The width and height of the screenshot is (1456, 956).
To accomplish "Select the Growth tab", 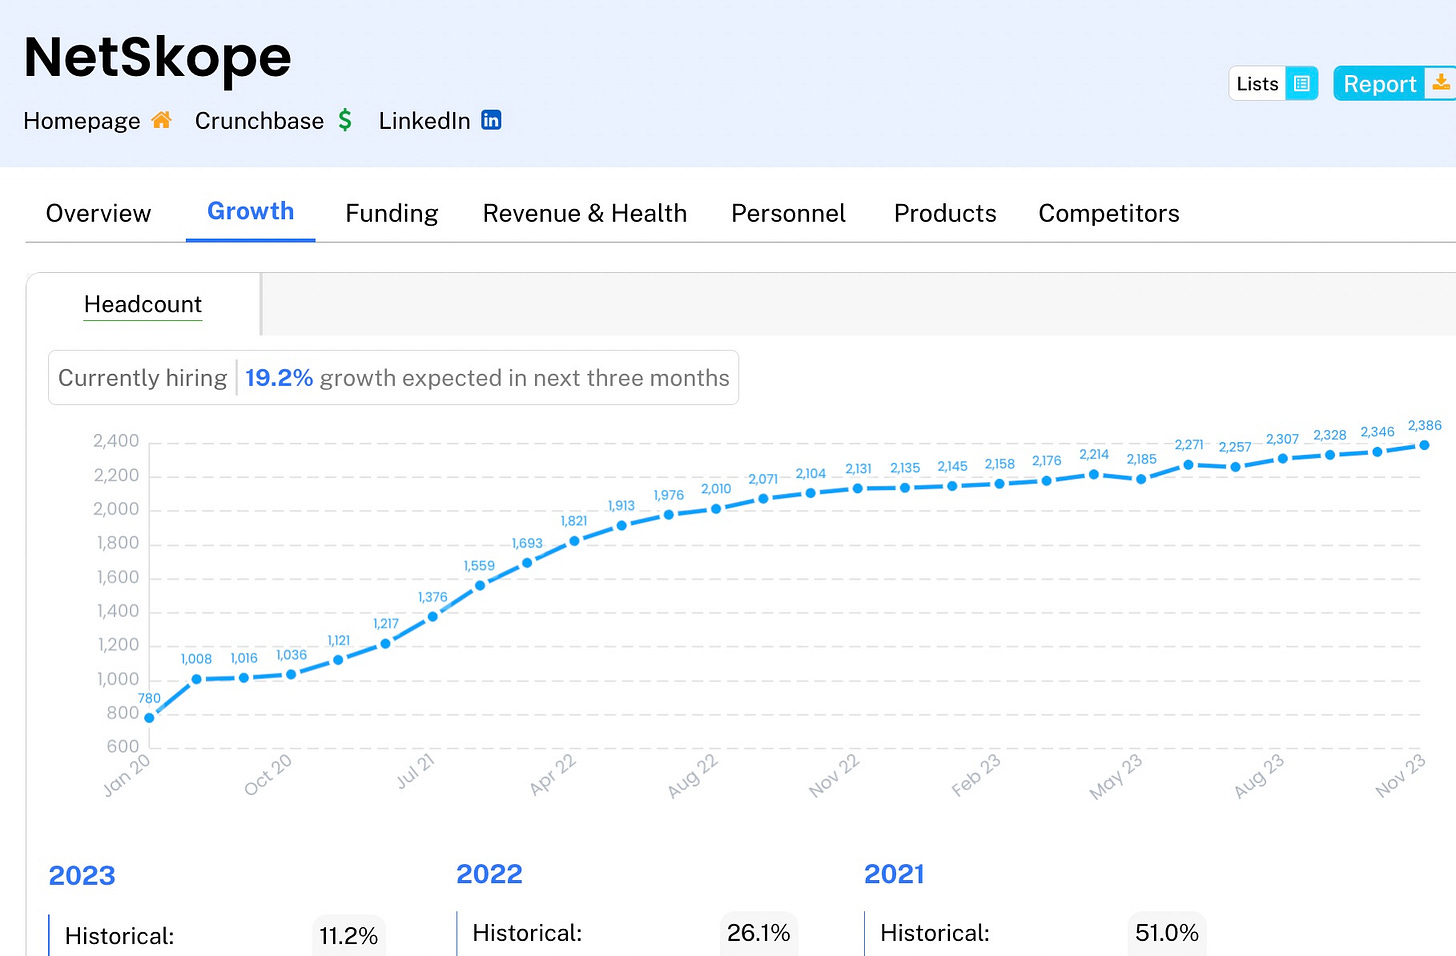I will pyautogui.click(x=250, y=211).
